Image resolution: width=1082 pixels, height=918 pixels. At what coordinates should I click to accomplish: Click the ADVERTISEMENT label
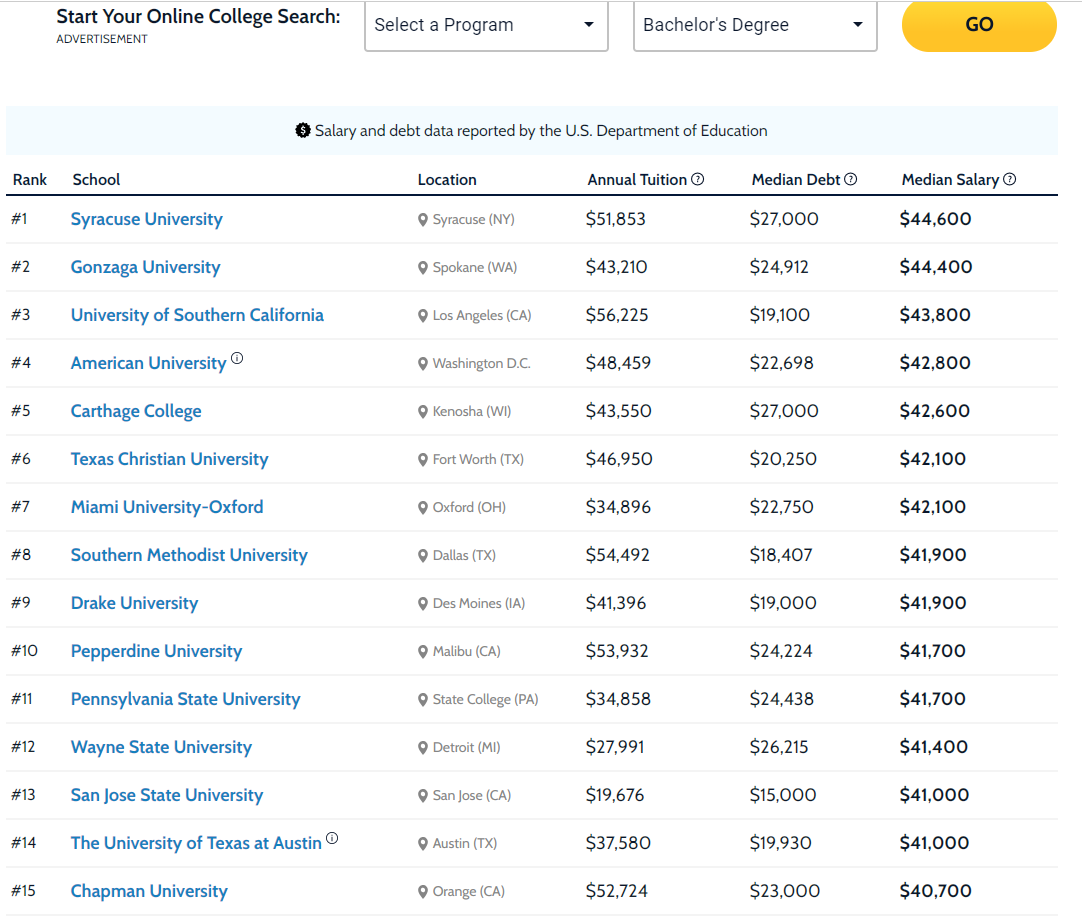coord(102,39)
